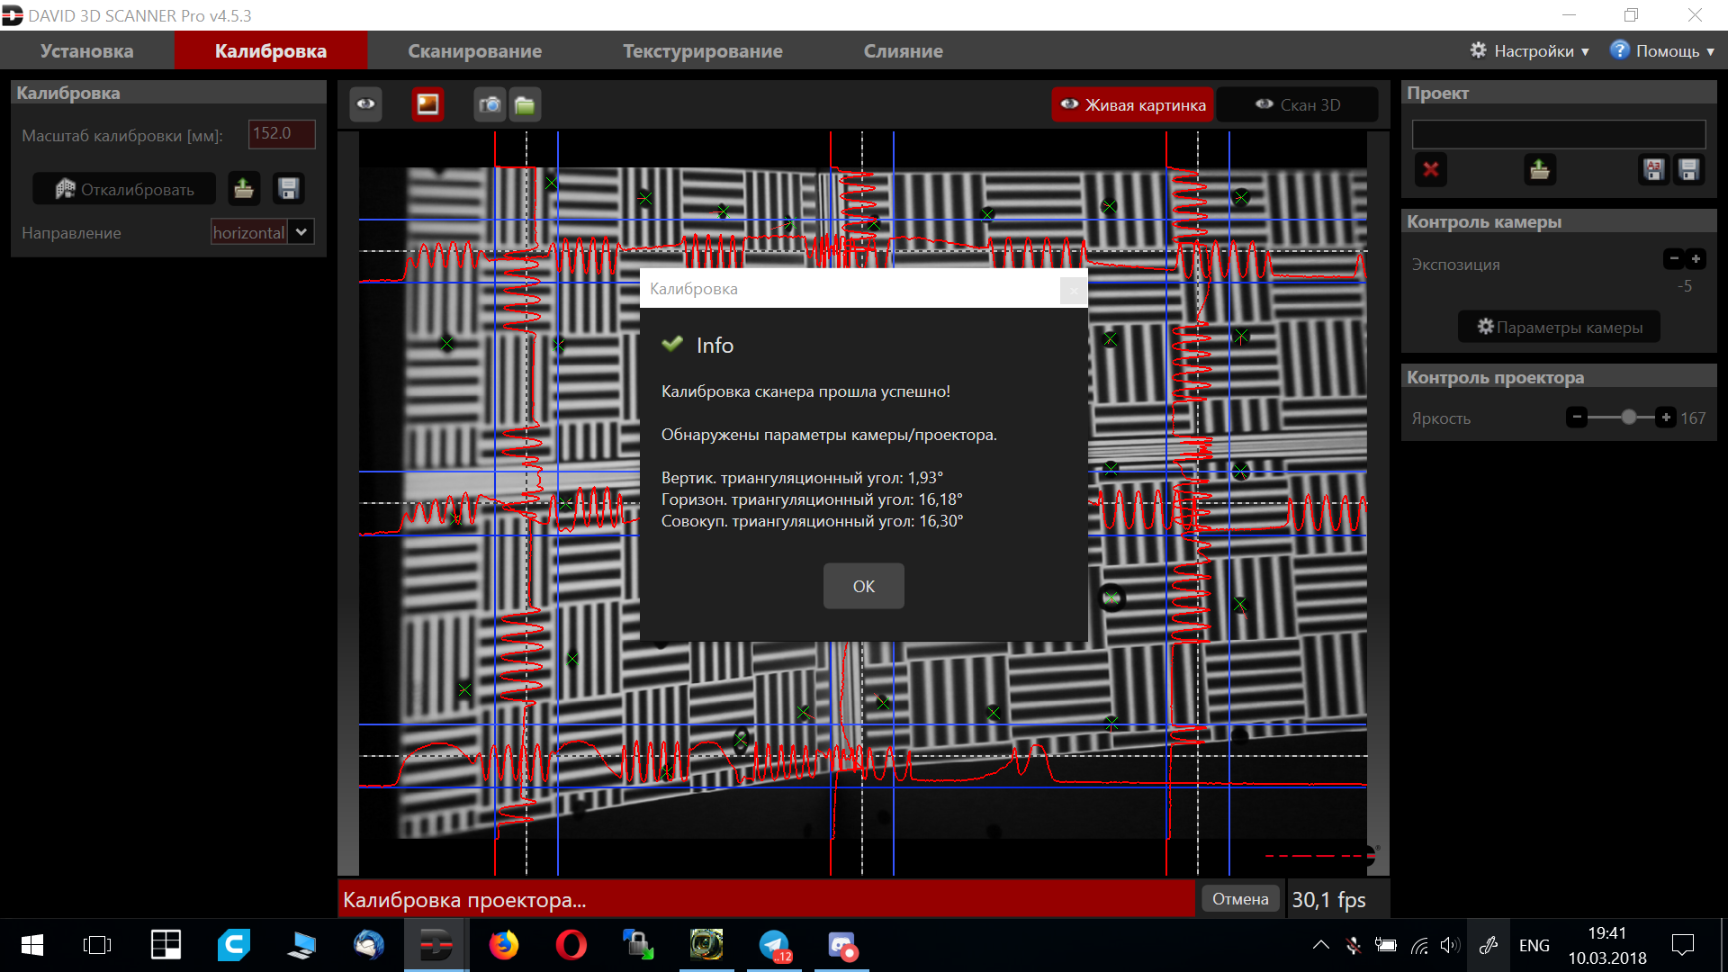Adjust the Яркость brightness slider handle
The image size is (1728, 972).
pos(1629,417)
